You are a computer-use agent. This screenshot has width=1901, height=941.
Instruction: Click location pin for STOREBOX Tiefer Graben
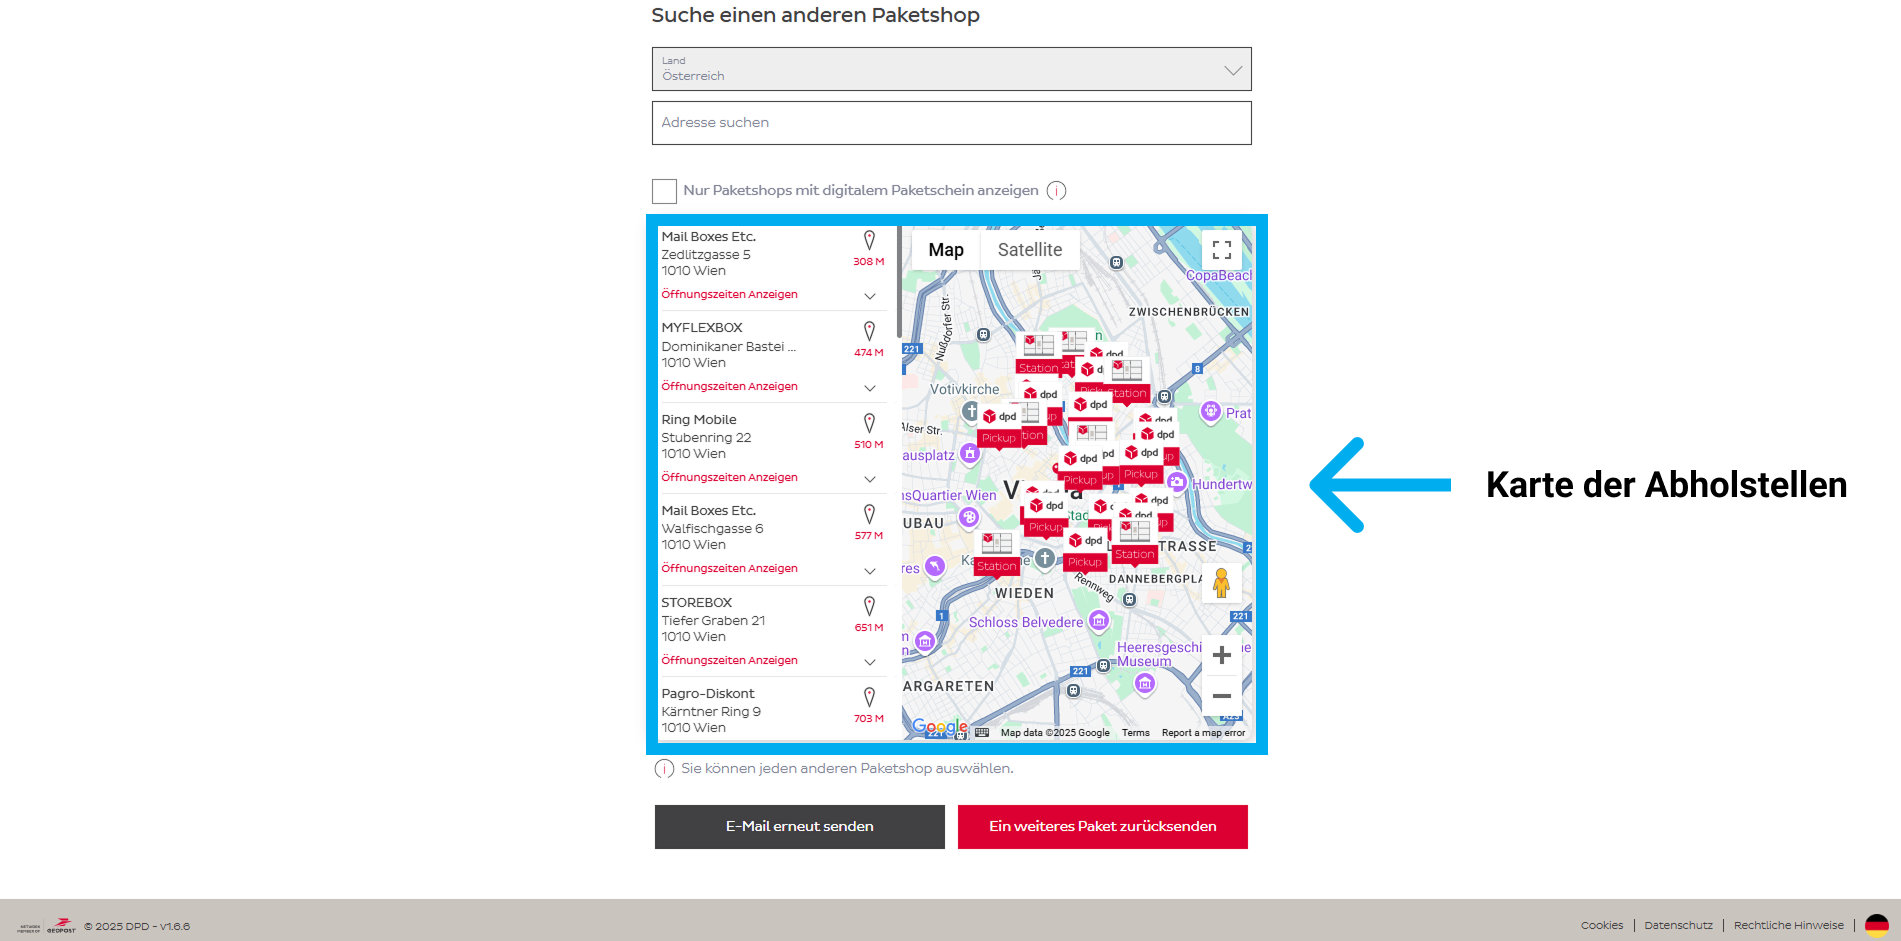pos(869,606)
